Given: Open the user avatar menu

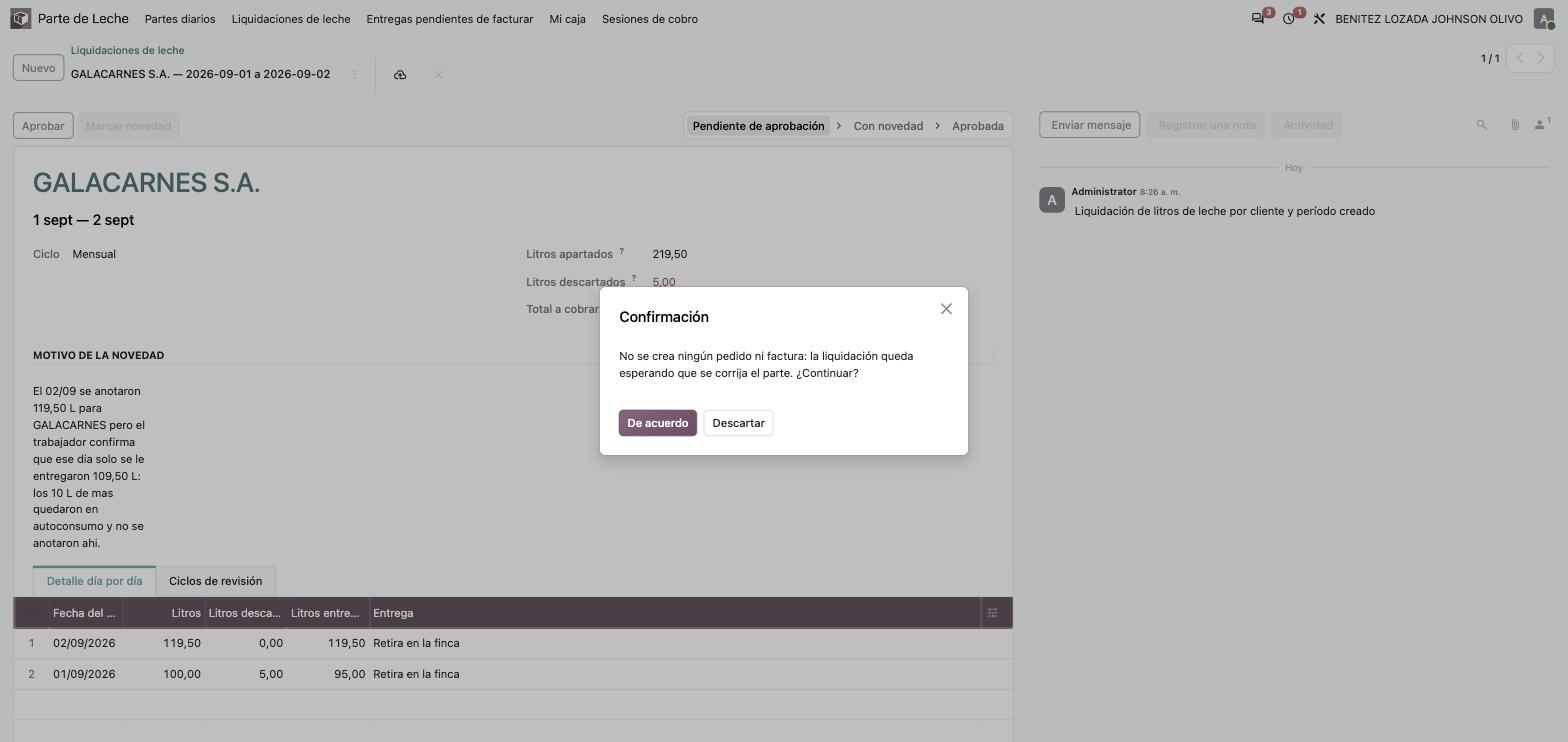Looking at the screenshot, I should pos(1544,19).
